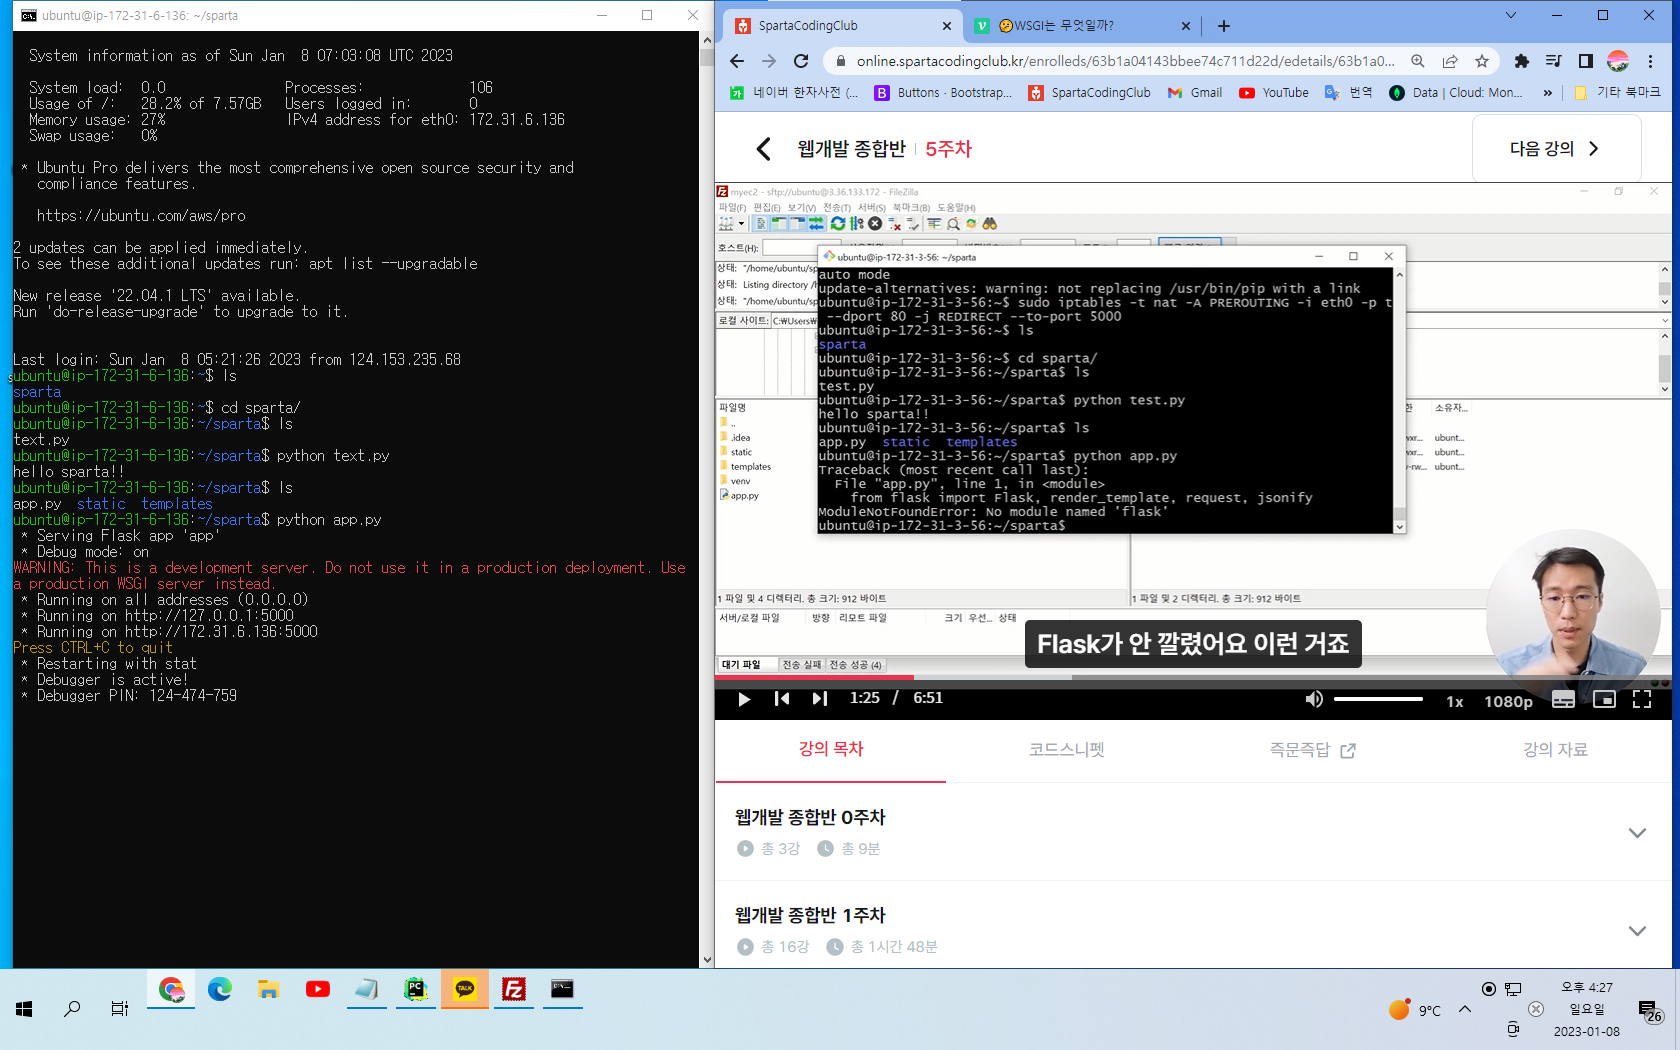Viewport: 1680px width, 1050px height.
Task: Open File Explorer from taskbar
Action: [268, 990]
